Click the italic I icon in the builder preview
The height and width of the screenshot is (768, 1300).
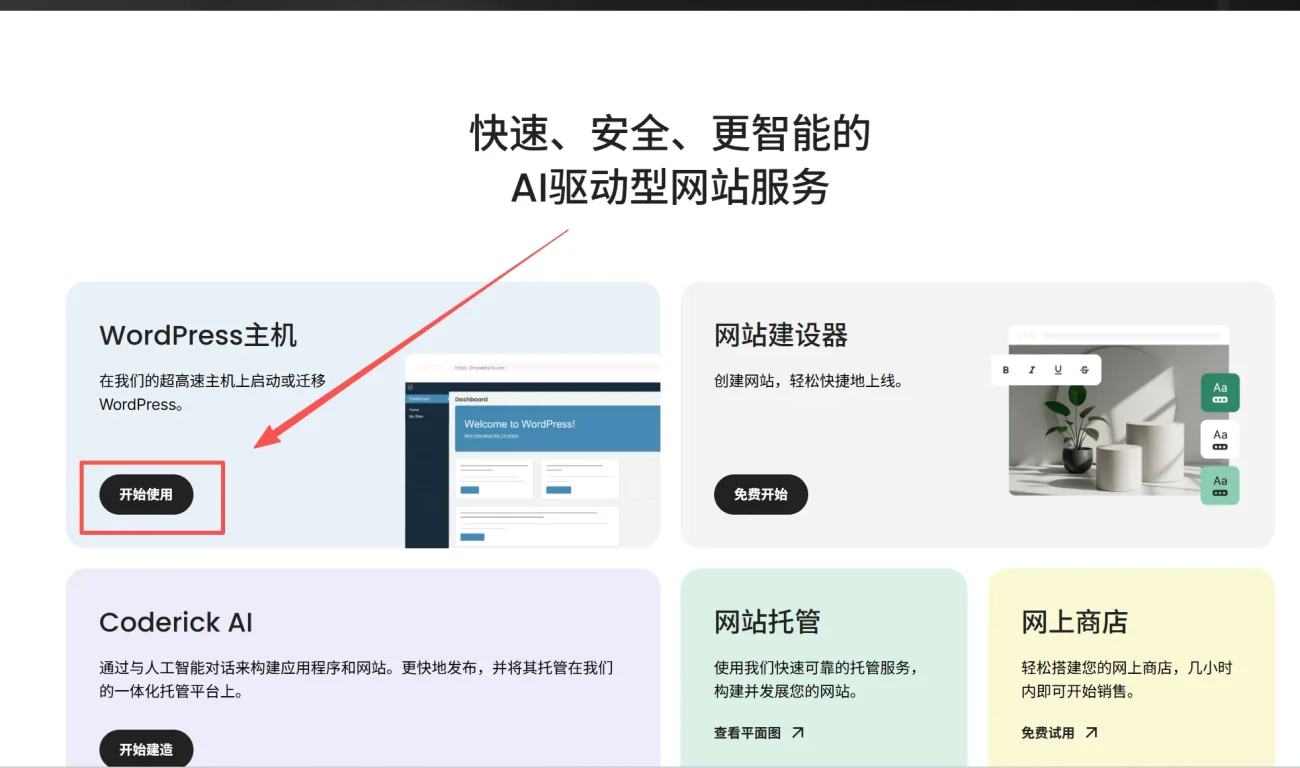point(1032,370)
